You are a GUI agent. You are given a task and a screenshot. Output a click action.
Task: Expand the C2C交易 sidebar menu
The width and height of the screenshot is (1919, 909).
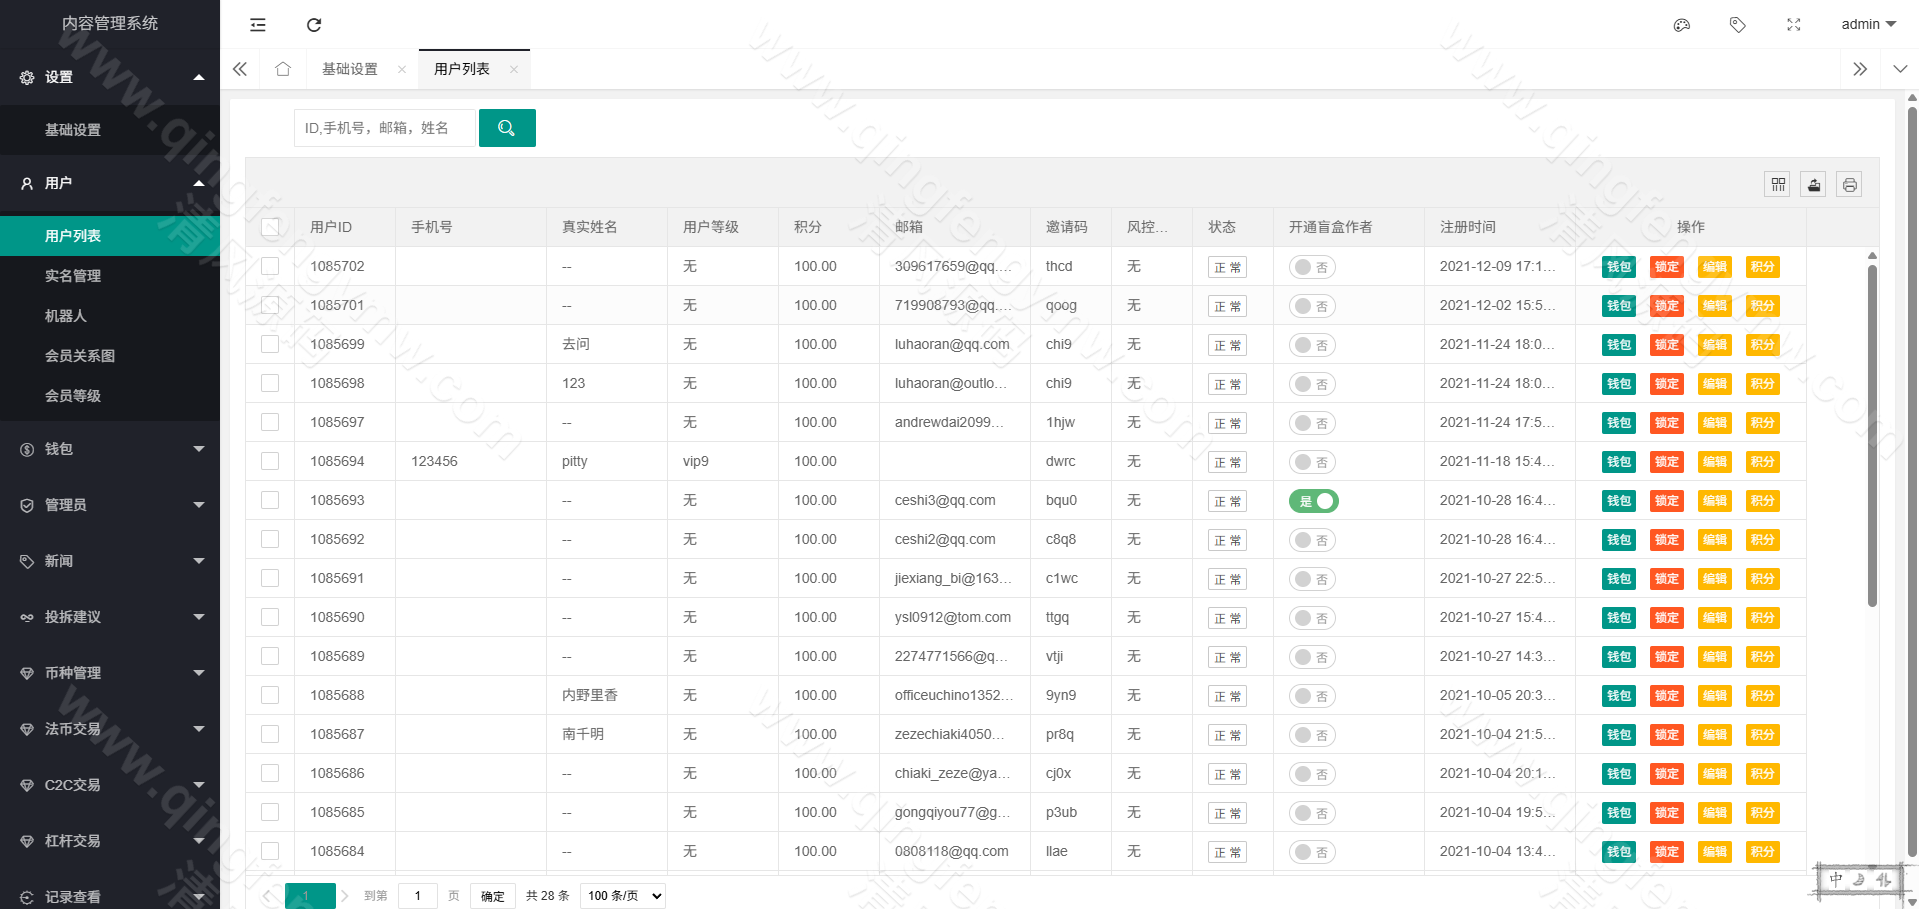110,785
